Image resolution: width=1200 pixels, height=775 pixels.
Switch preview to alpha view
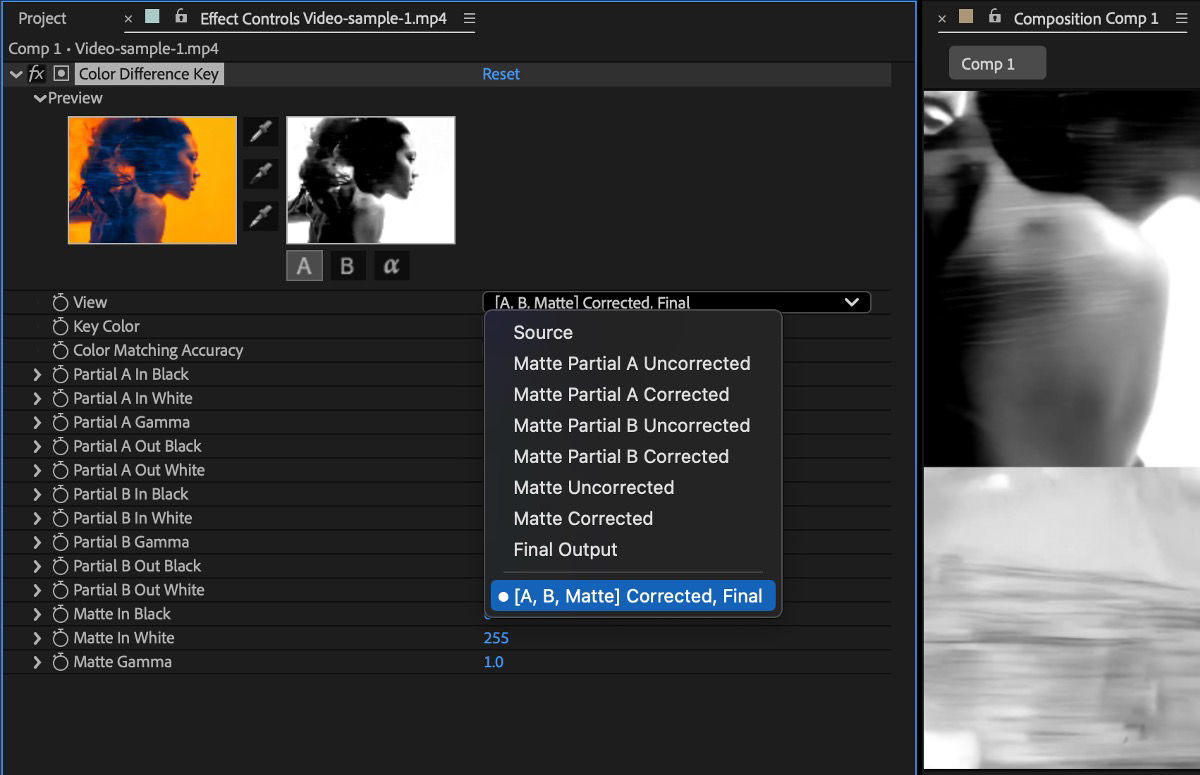pyautogui.click(x=390, y=265)
